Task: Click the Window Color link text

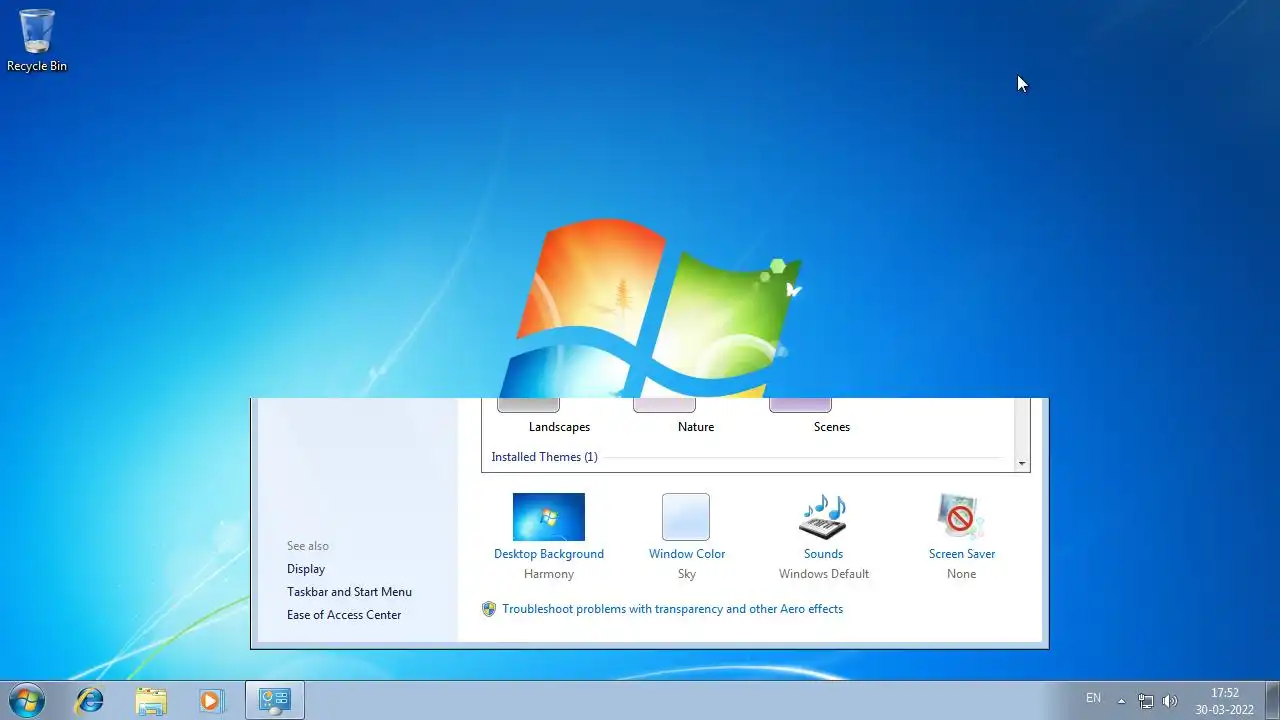Action: [687, 554]
